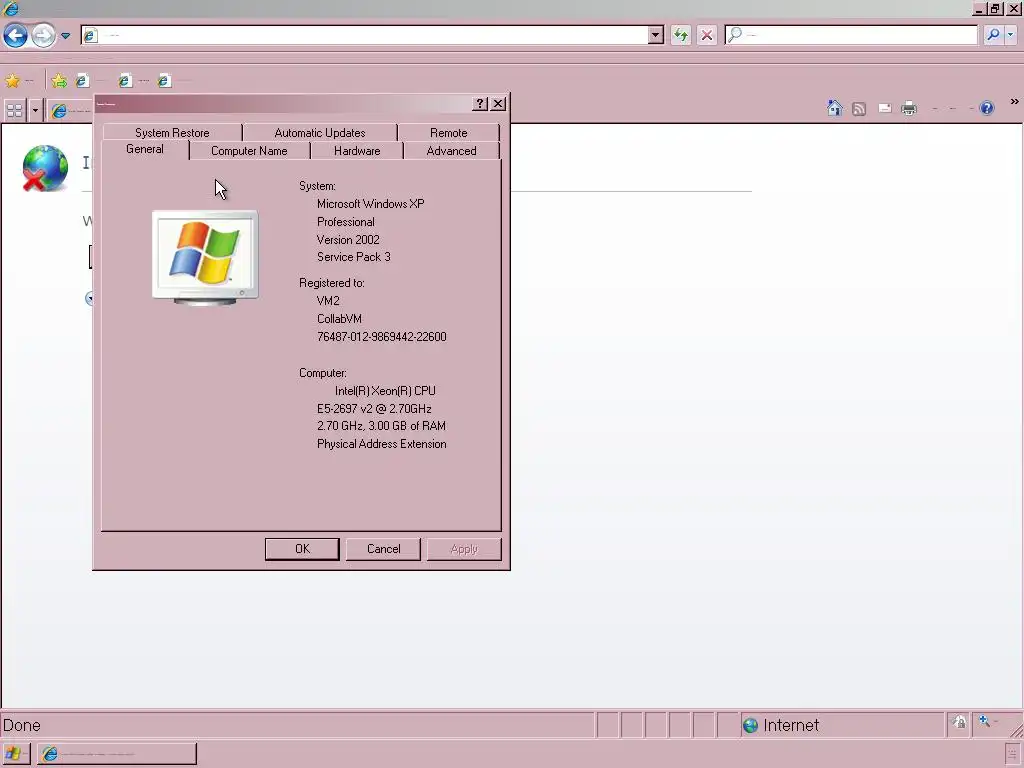Screen dimensions: 1024x768
Task: Switch to the Automatic Updates tab
Action: pos(320,133)
